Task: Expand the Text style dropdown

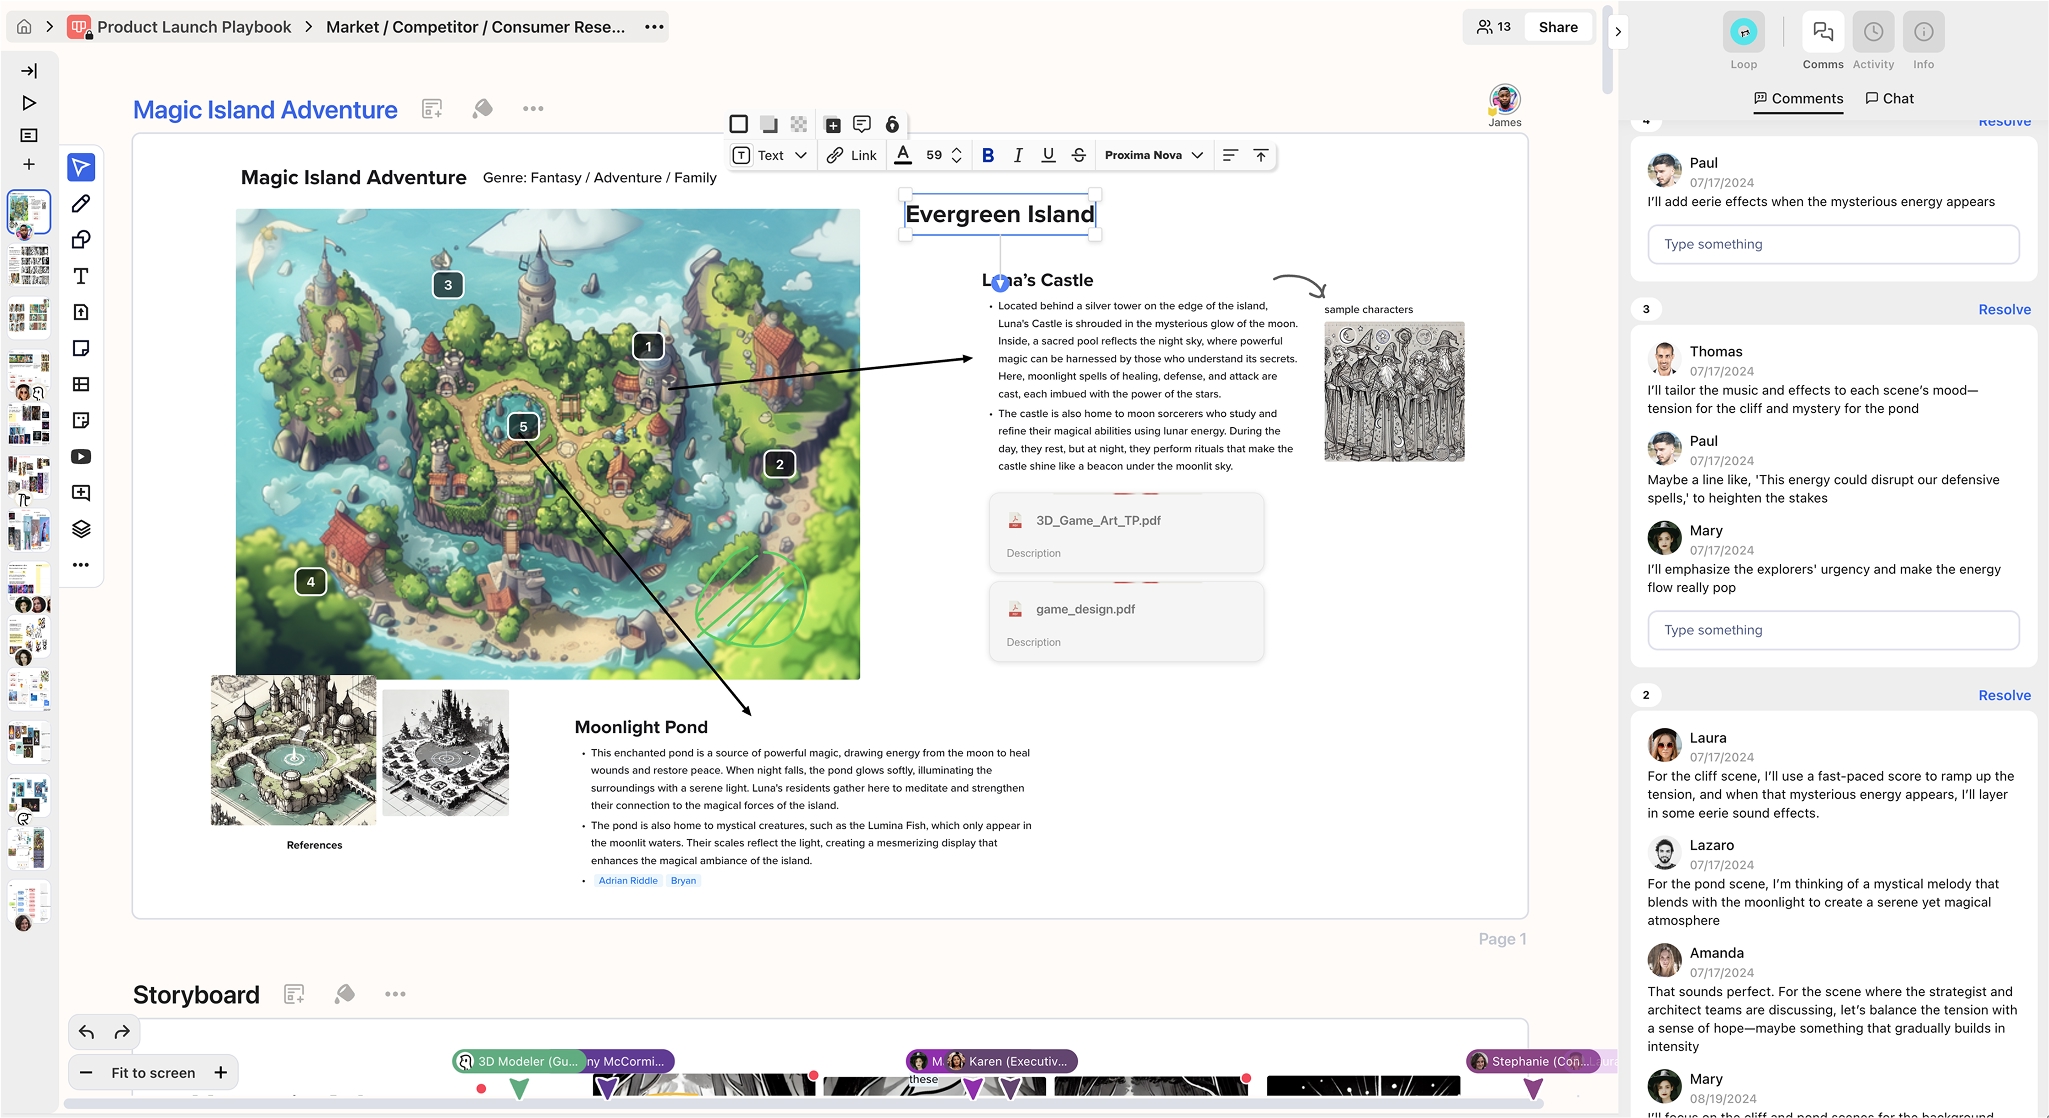Action: [x=770, y=155]
